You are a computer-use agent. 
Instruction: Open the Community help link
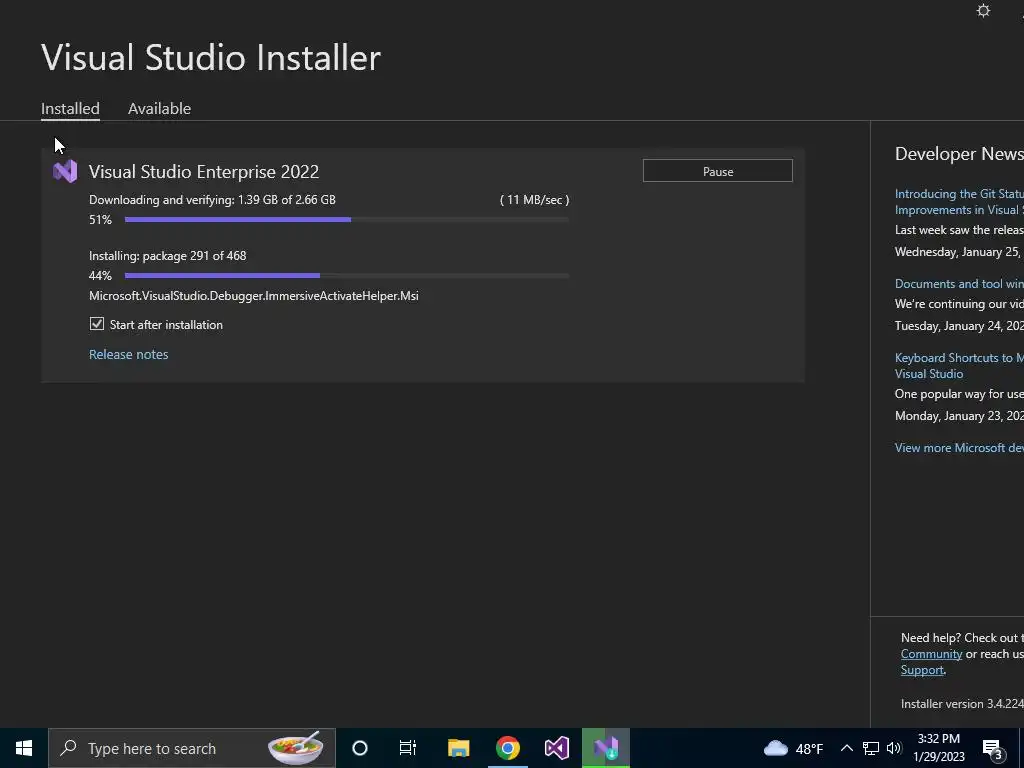pos(931,654)
